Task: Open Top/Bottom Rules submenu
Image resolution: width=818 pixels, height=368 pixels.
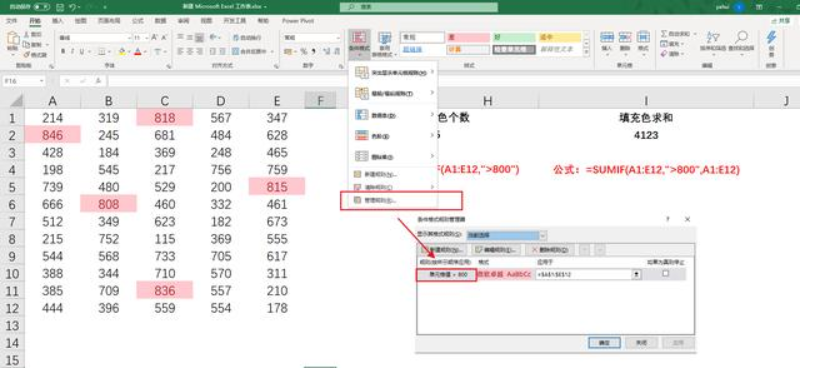Action: [x=393, y=93]
